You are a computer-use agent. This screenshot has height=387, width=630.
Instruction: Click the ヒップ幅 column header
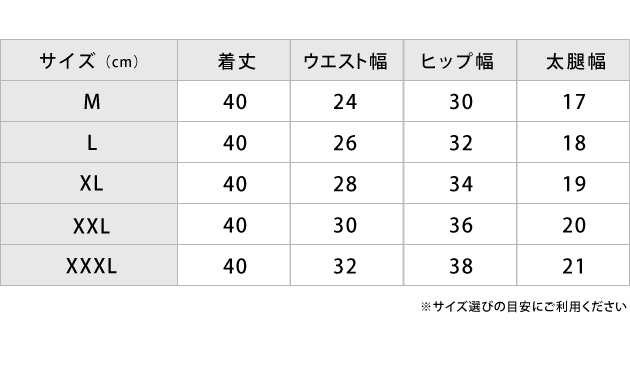point(460,60)
